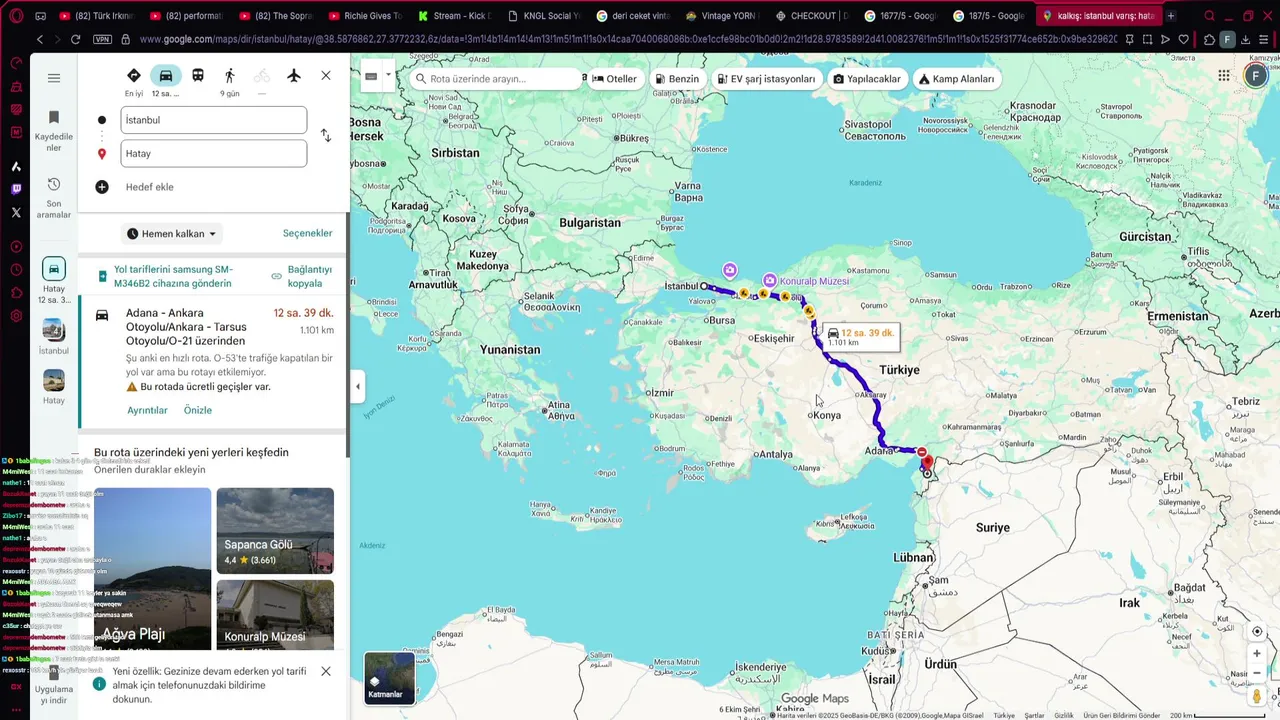Image resolution: width=1280 pixels, height=720 pixels.
Task: Swap starting point and destination
Action: pos(325,136)
